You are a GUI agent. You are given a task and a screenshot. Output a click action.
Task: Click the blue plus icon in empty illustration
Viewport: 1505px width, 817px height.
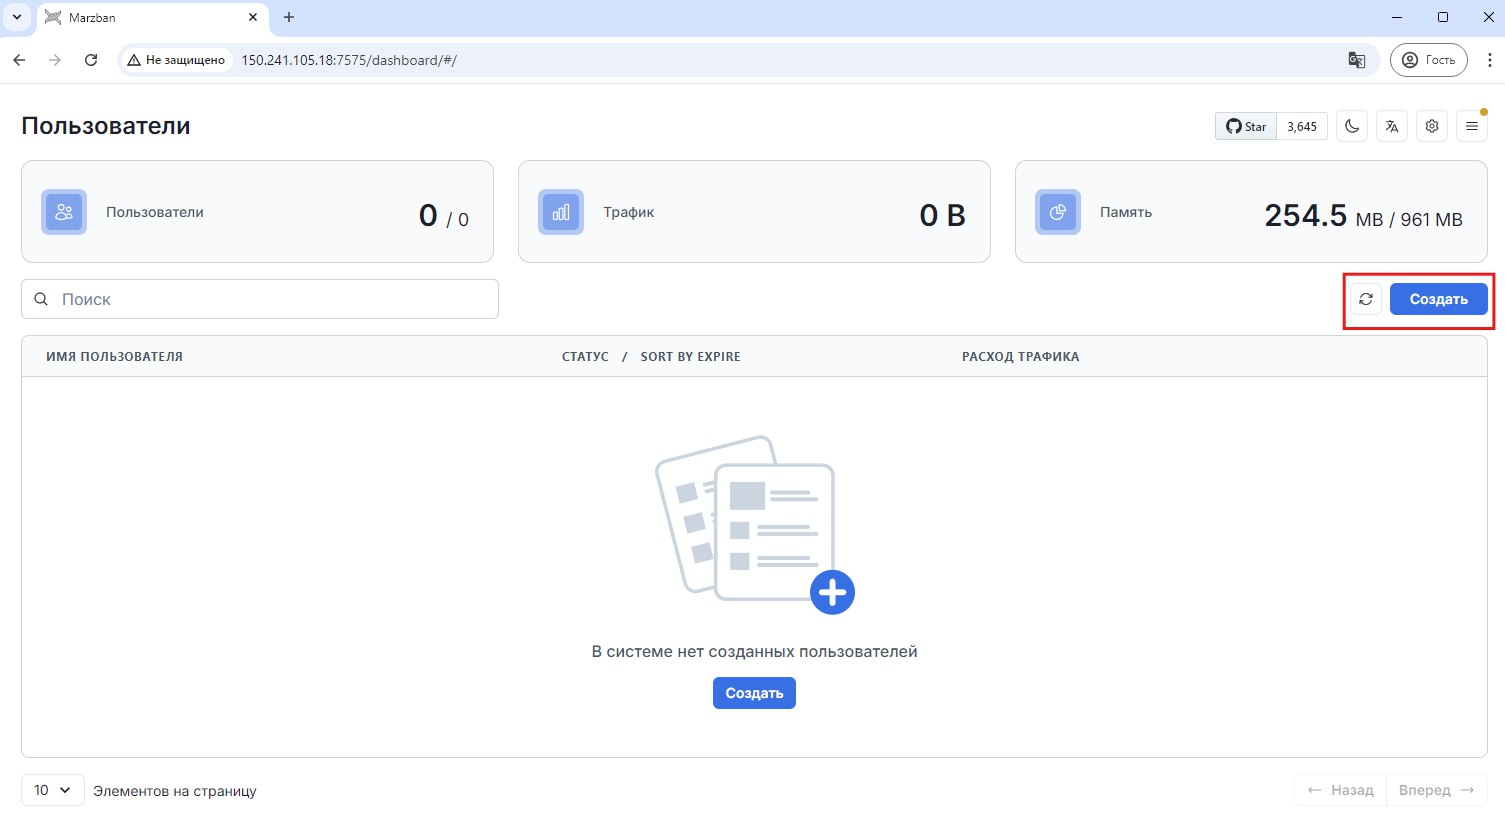pyautogui.click(x=832, y=593)
